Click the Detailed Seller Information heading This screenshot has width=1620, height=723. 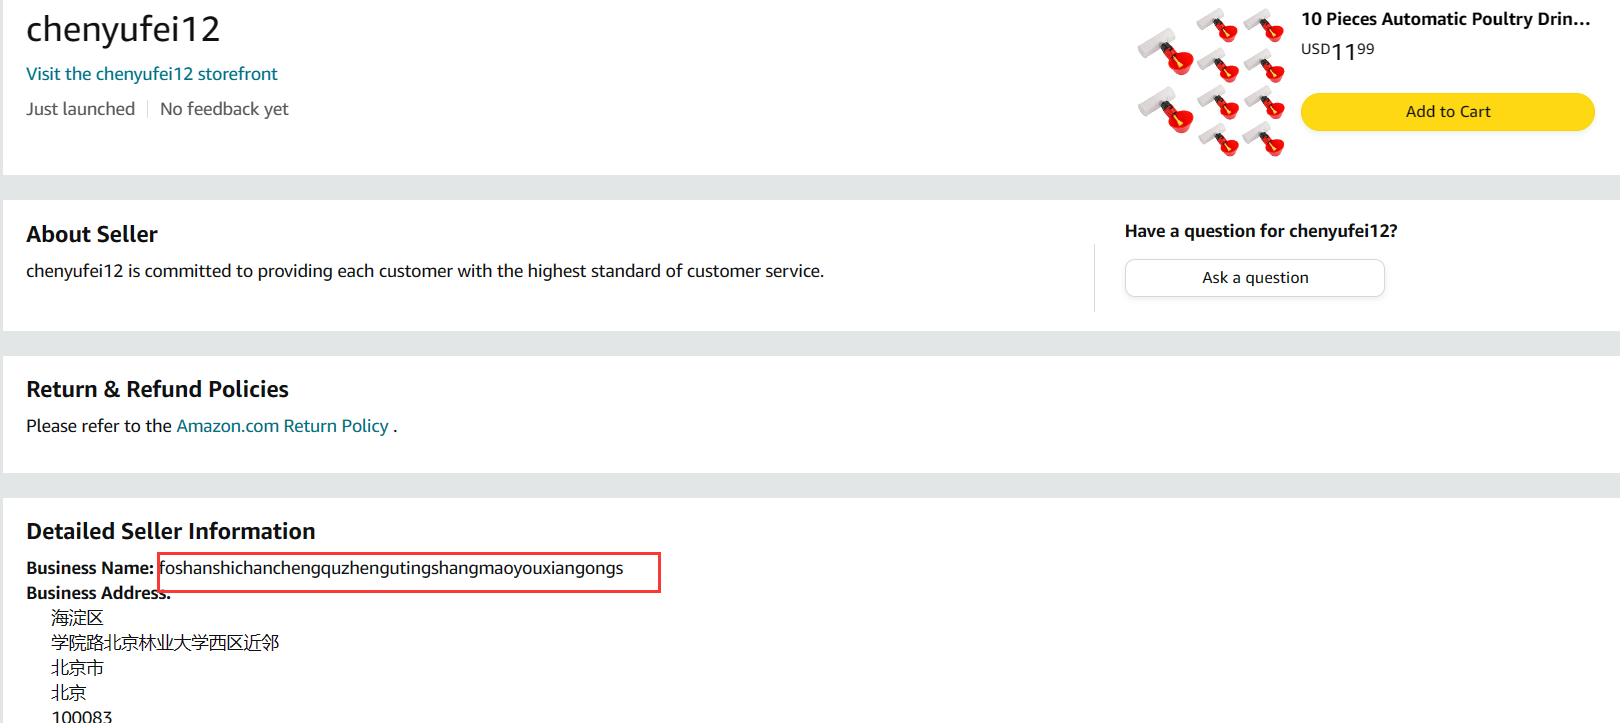click(x=171, y=531)
